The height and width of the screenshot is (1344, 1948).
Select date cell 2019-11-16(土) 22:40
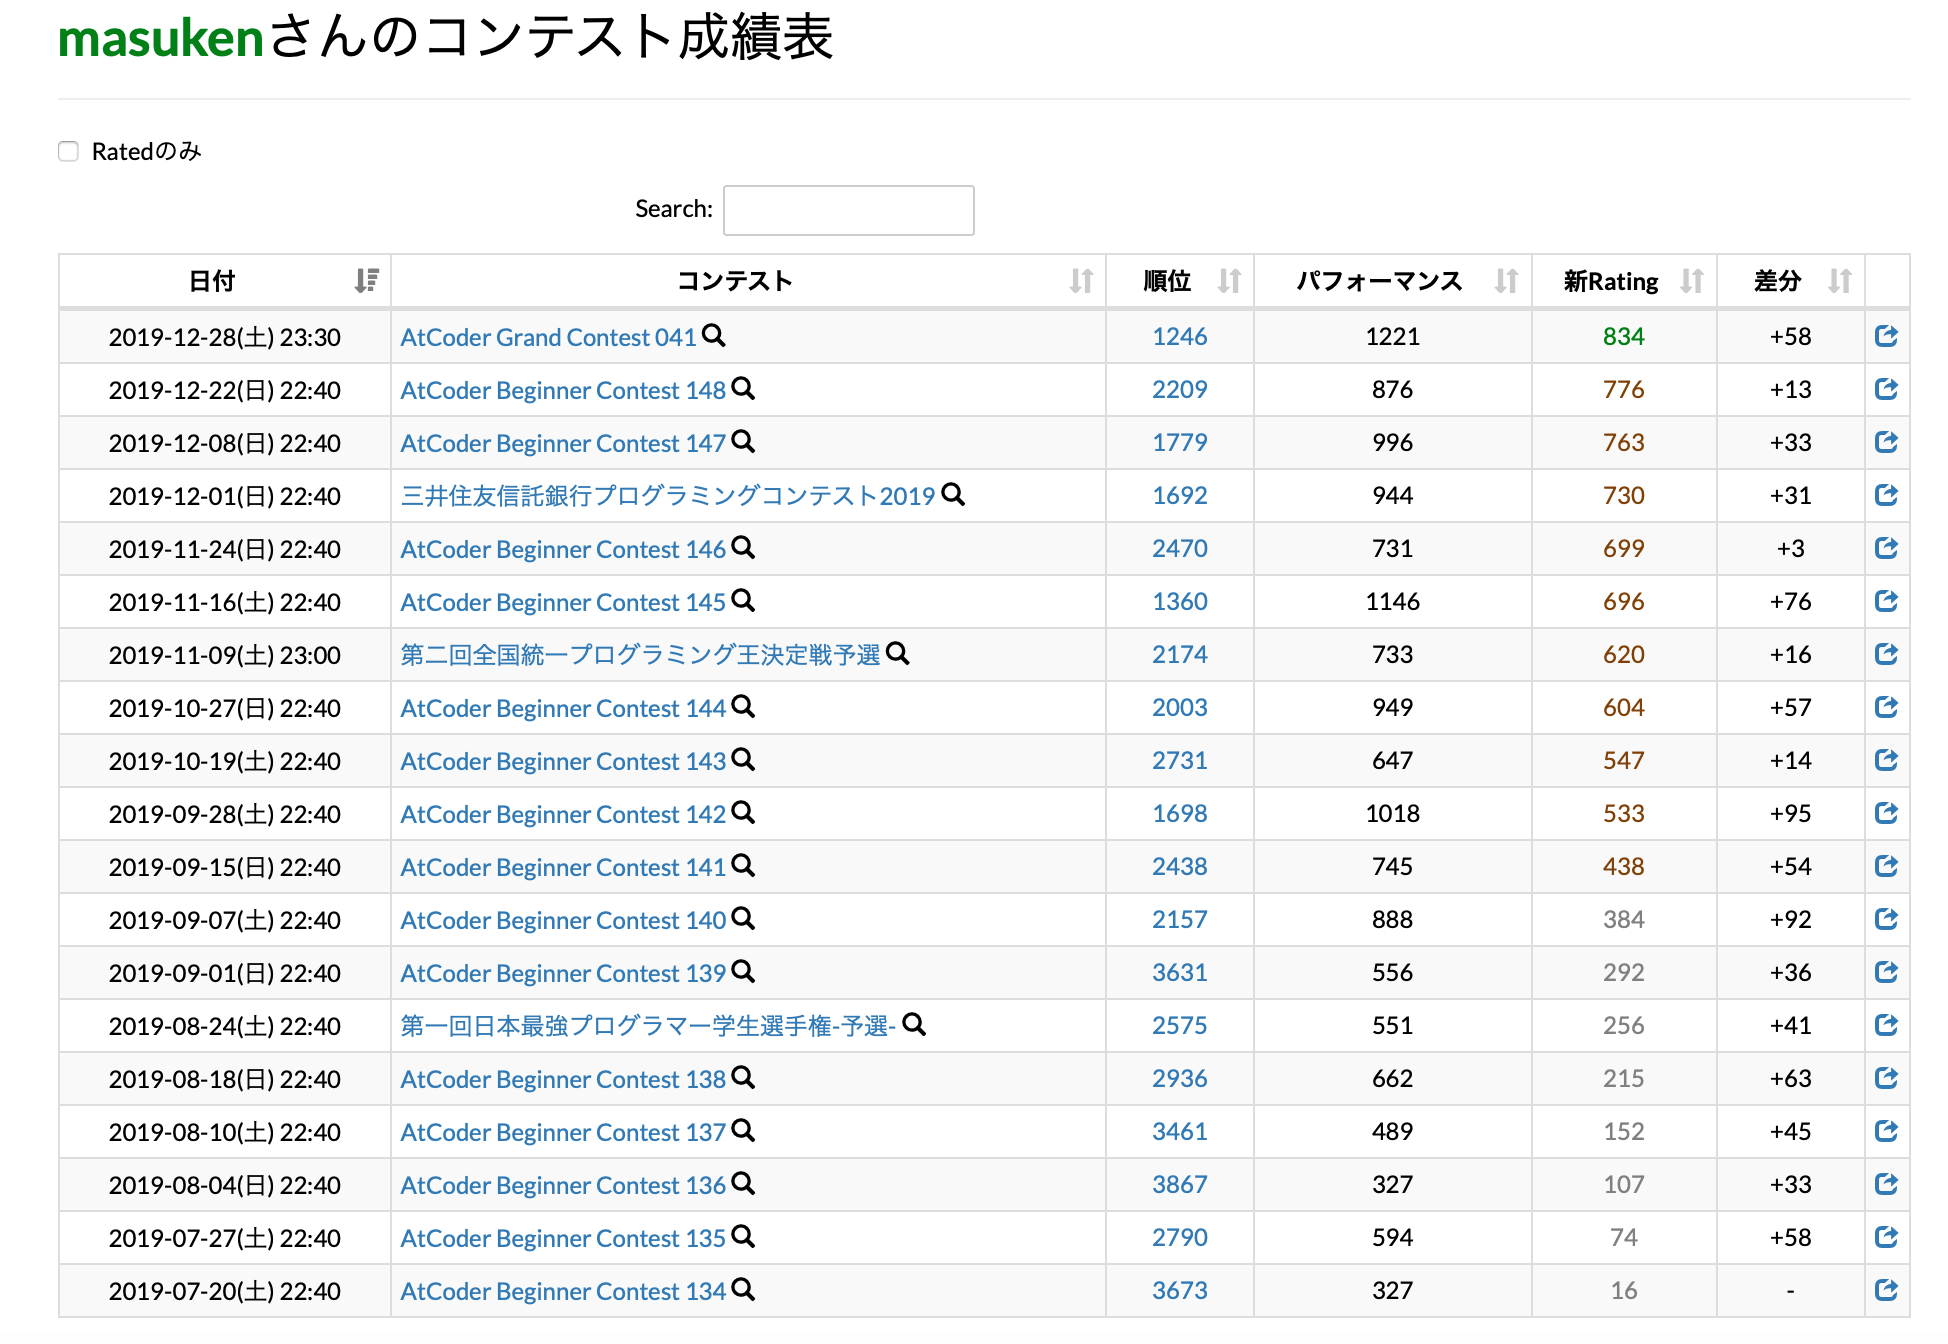tap(225, 602)
